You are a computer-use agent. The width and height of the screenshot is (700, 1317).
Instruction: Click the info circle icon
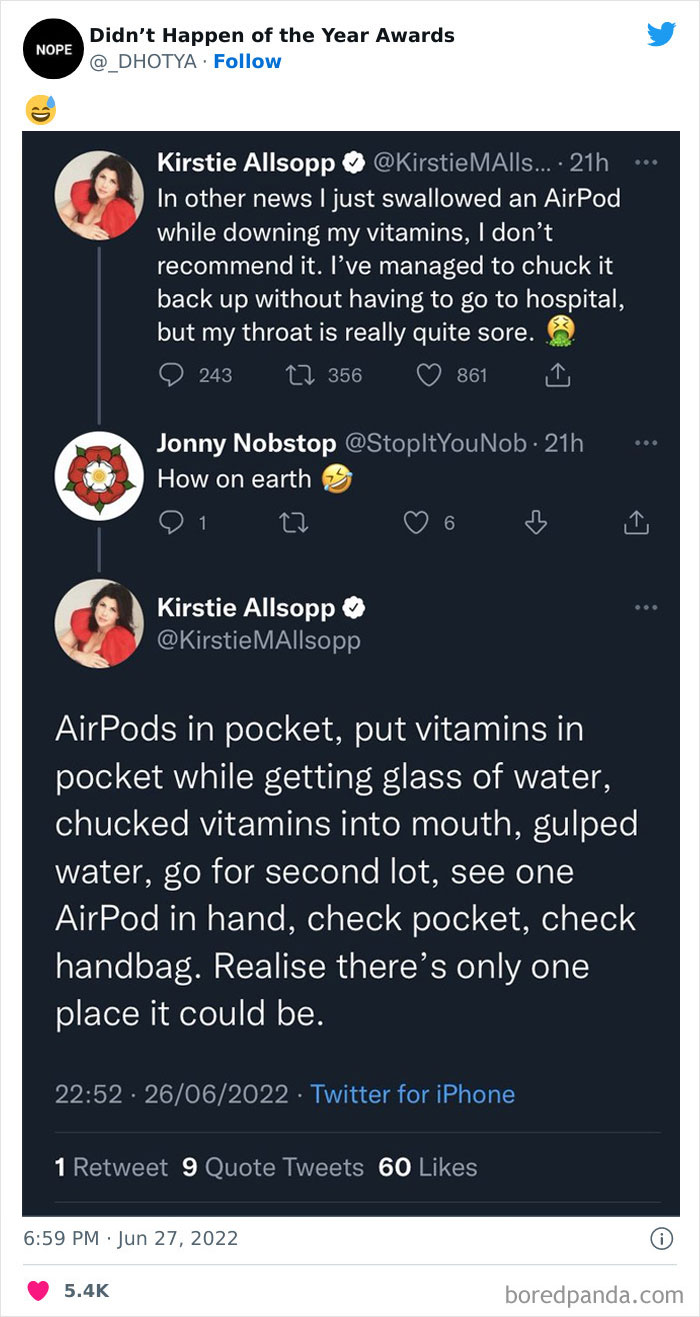coord(661,1239)
